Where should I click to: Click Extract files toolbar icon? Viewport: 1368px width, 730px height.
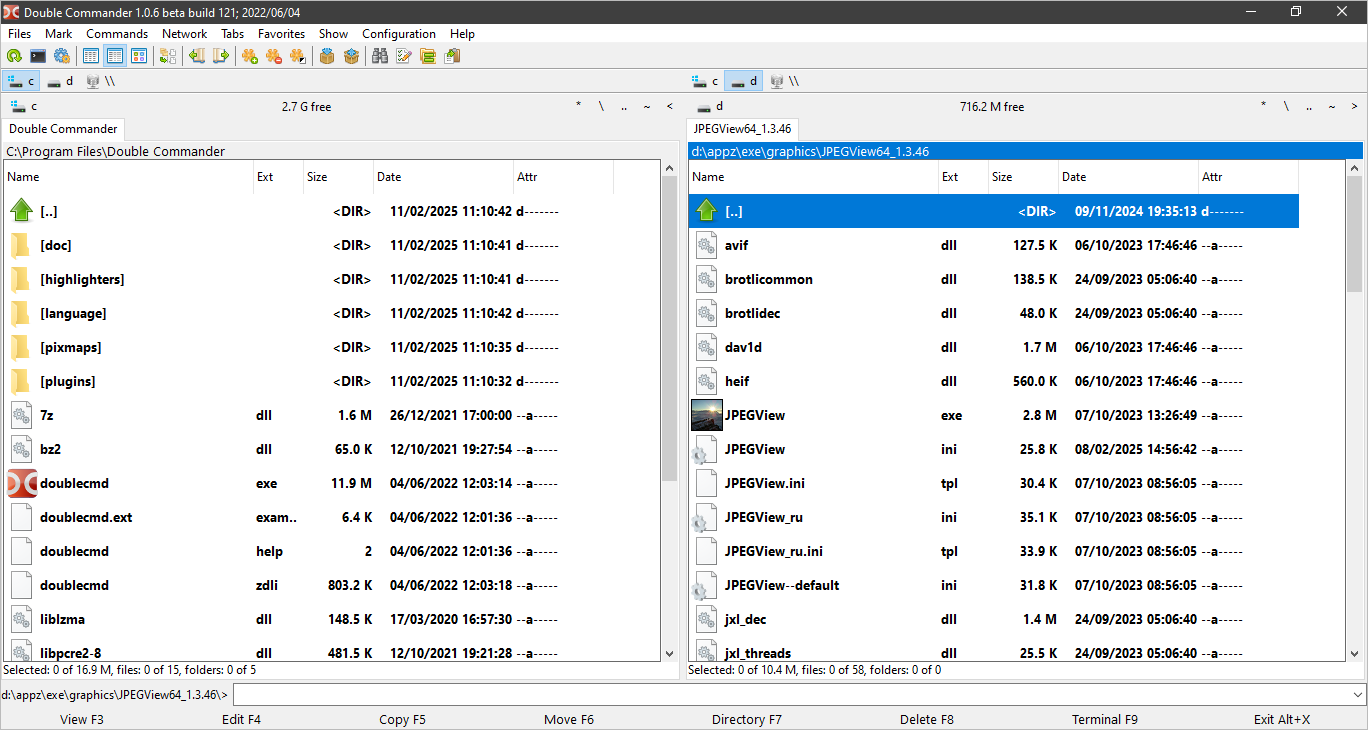[x=351, y=56]
